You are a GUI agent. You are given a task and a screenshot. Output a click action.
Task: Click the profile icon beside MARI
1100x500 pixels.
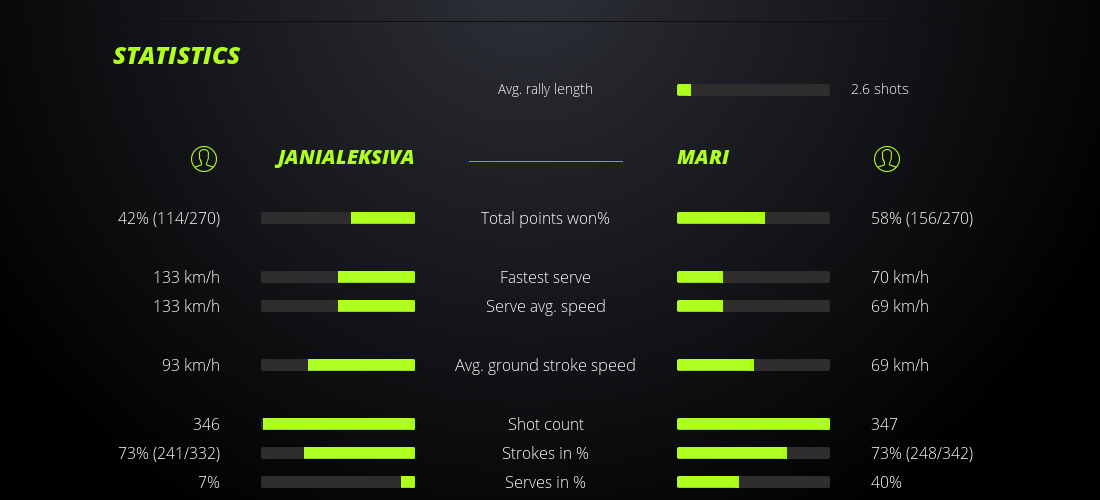(887, 158)
